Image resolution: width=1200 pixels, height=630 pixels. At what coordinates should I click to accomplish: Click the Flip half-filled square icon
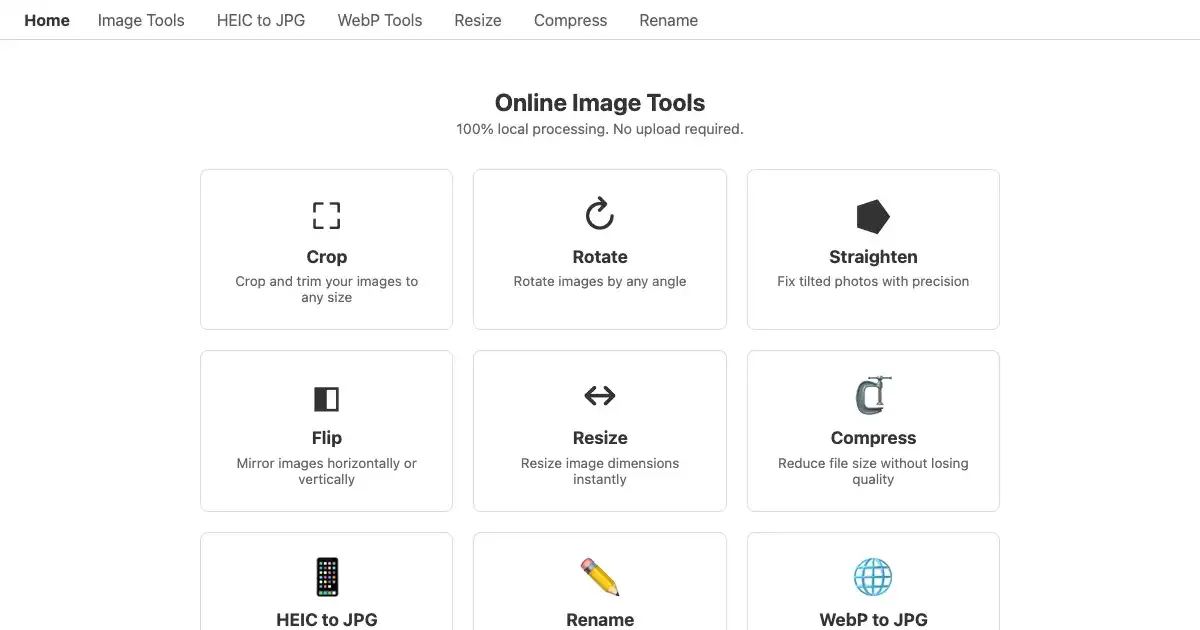pyautogui.click(x=326, y=399)
